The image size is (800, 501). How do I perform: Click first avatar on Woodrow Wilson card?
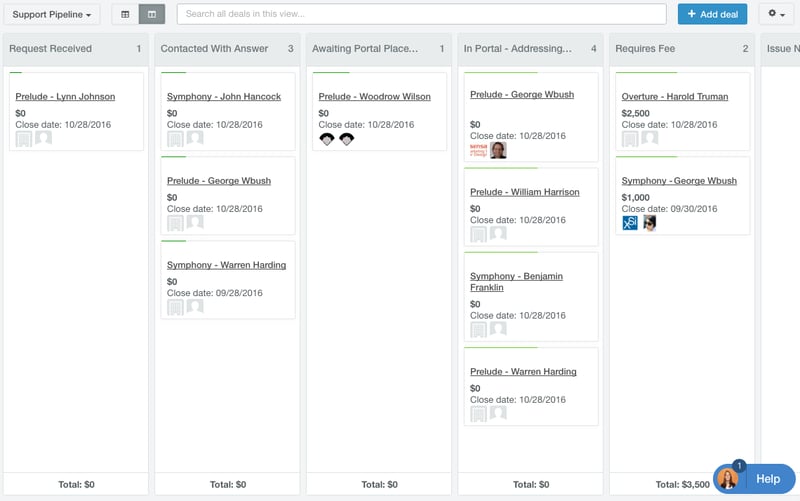tap(327, 139)
